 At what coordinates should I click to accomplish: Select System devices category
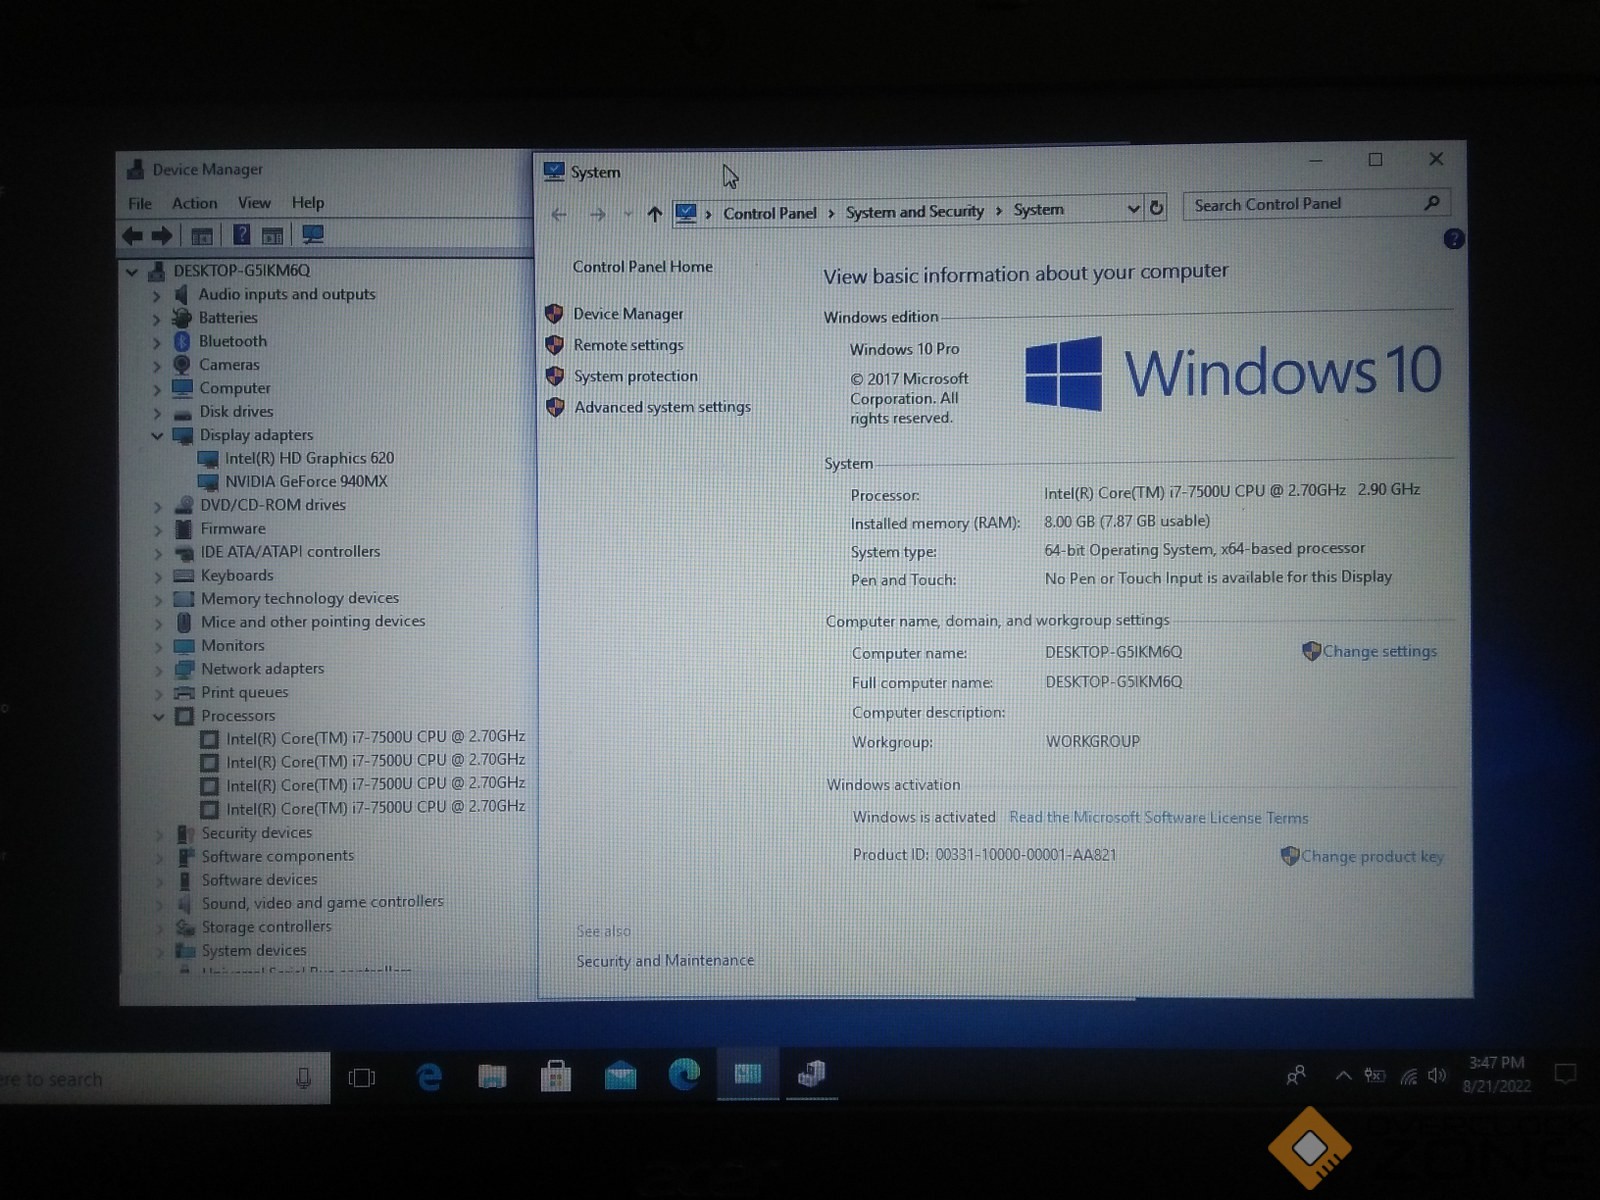(254, 950)
